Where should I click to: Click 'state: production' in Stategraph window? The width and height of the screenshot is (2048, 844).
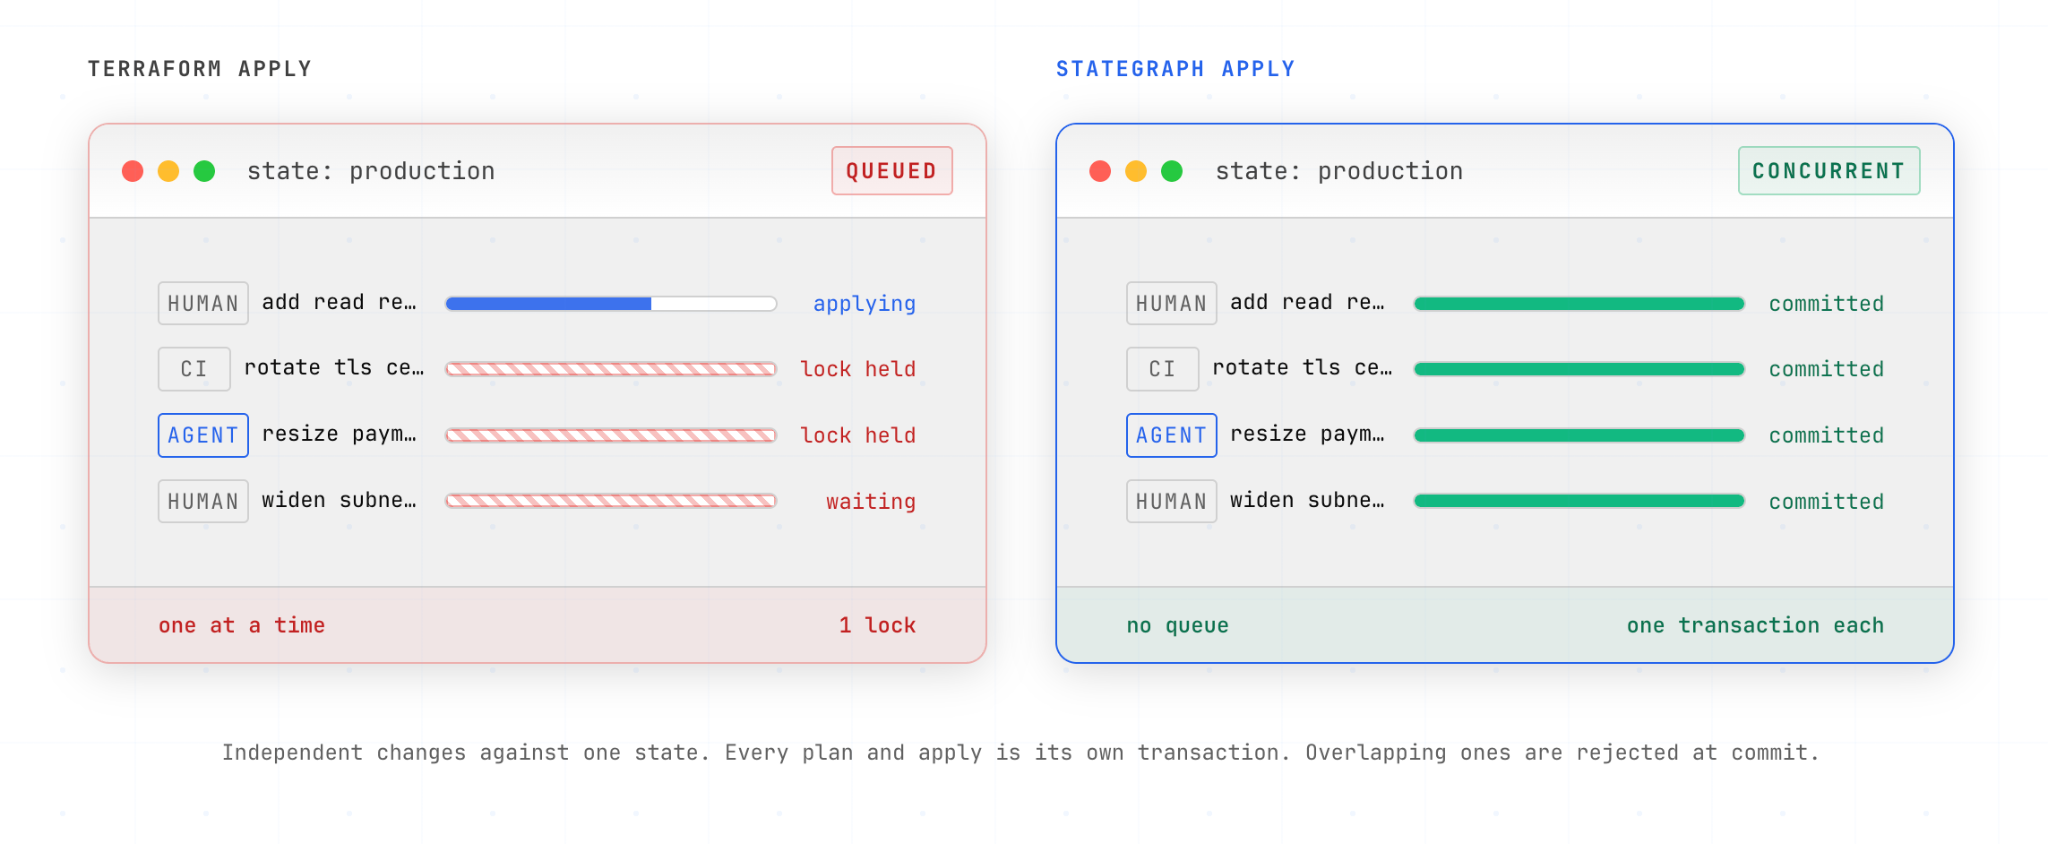click(x=1339, y=171)
